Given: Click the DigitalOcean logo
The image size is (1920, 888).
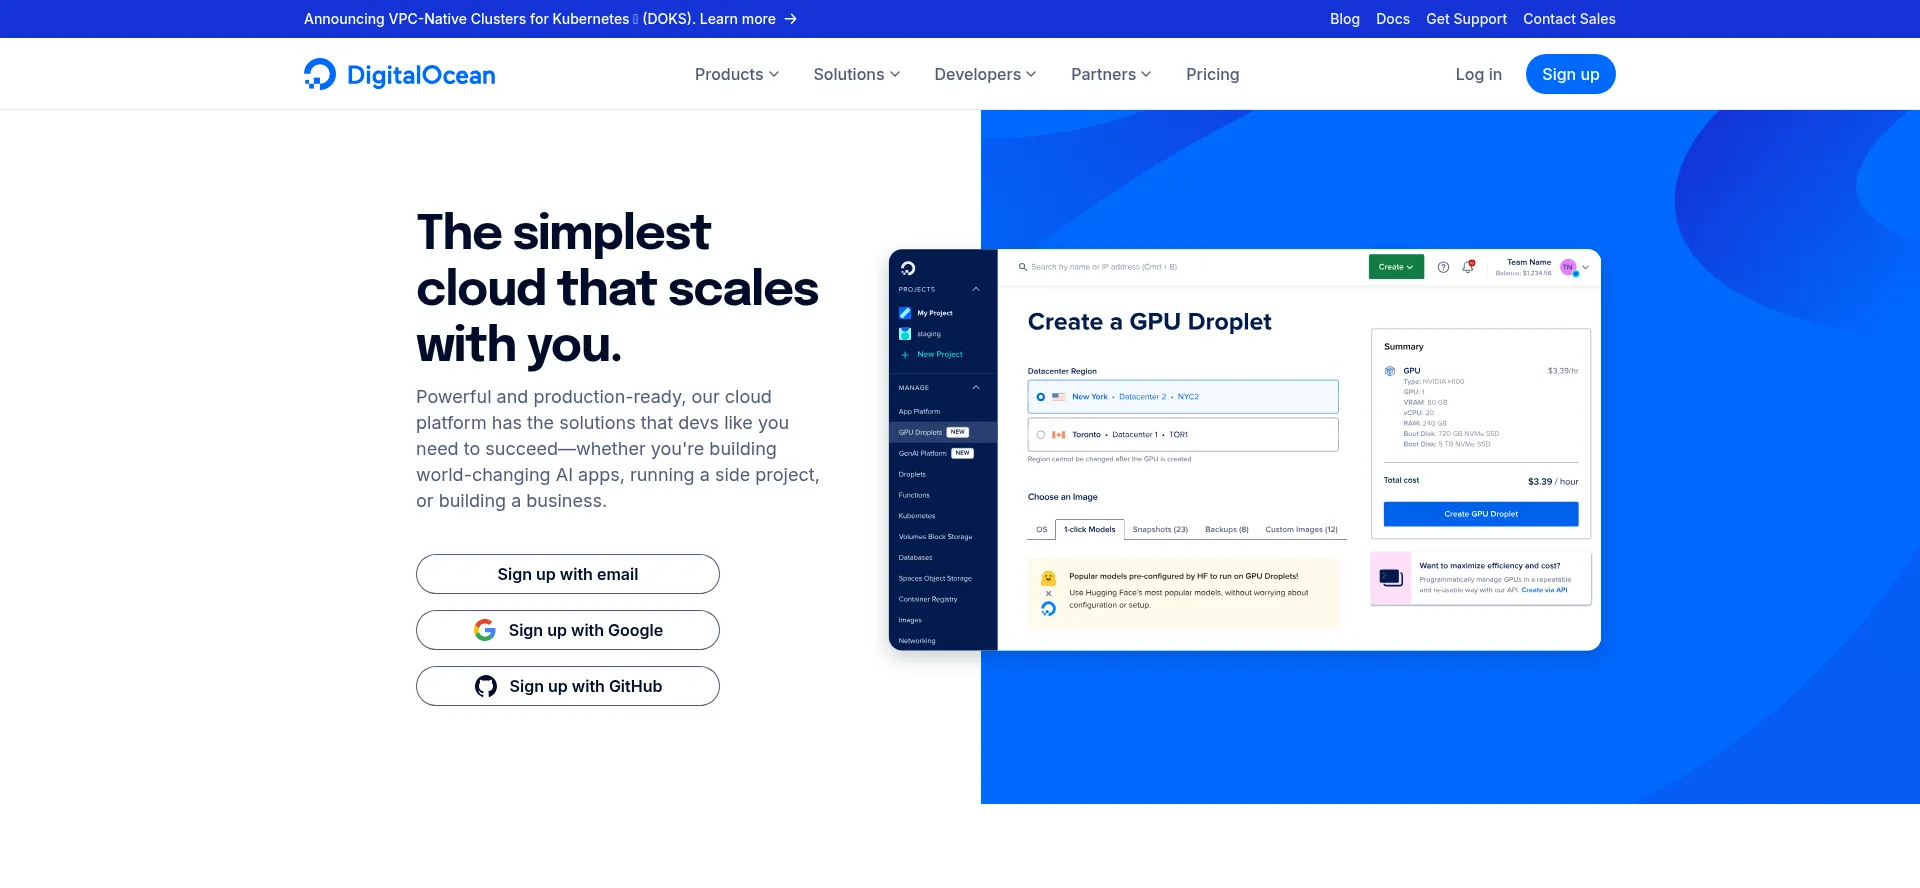Looking at the screenshot, I should (399, 74).
